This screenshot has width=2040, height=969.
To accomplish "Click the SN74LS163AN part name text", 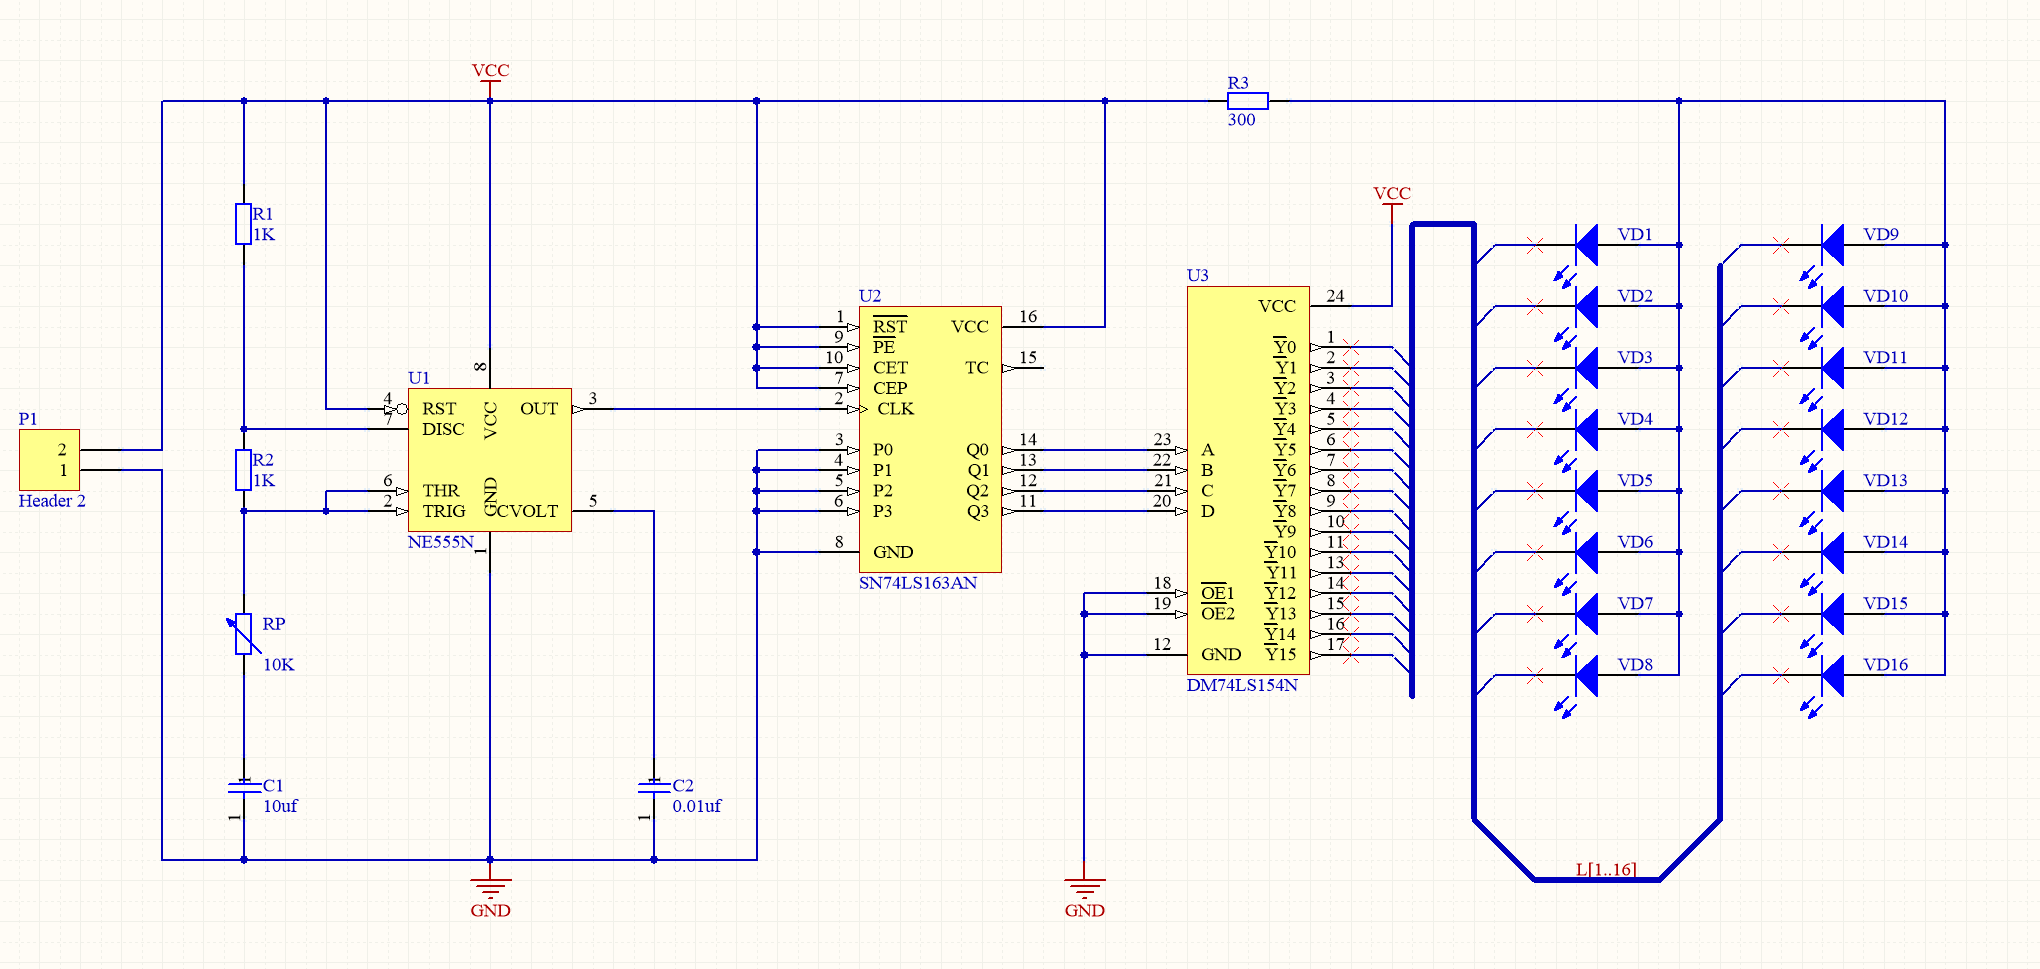I will (x=918, y=583).
